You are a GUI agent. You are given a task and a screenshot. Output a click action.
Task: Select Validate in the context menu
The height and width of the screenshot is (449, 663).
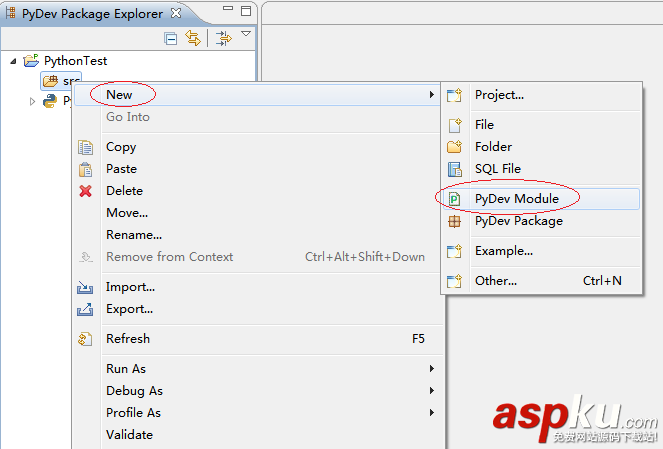tap(257, 435)
